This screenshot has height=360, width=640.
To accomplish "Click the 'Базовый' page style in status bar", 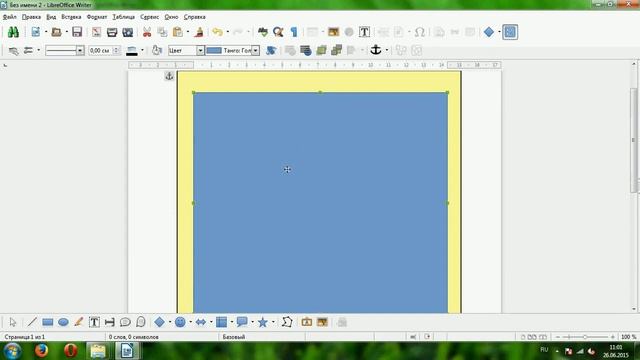I will (x=234, y=337).
